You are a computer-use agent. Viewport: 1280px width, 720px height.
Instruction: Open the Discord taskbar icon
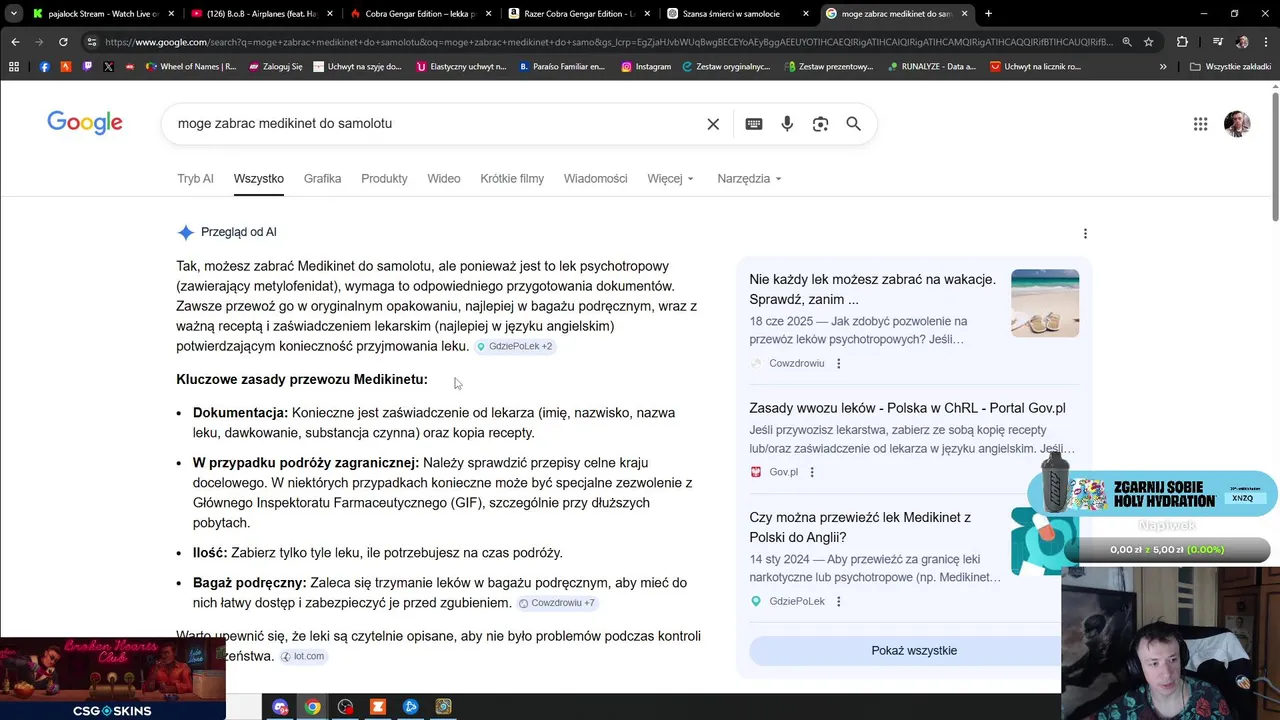point(280,707)
